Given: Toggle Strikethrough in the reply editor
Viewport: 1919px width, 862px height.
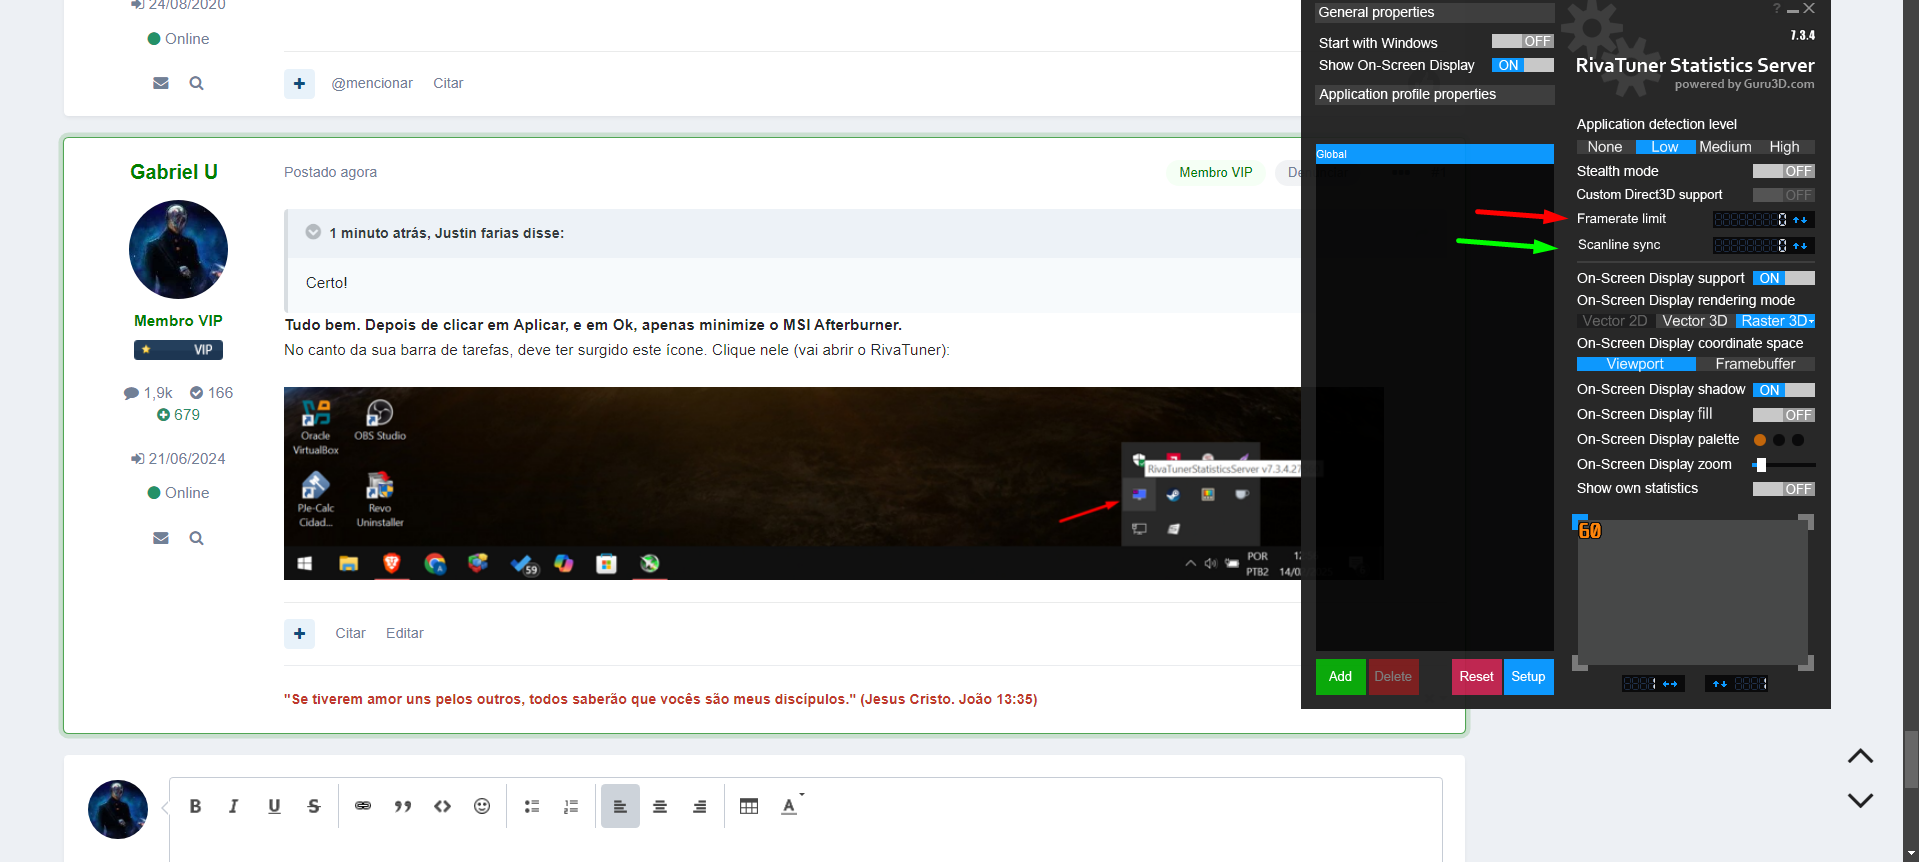Looking at the screenshot, I should (x=314, y=806).
